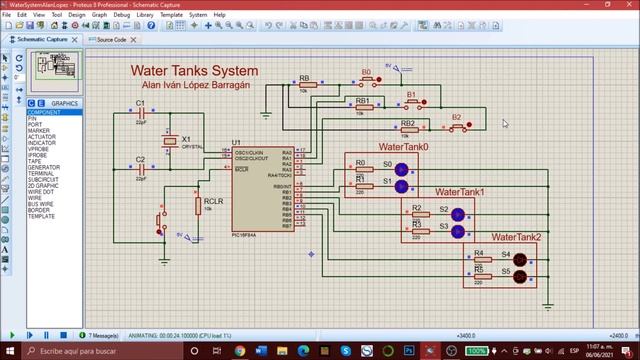Click the Step simulation button
640x360 pixels.
coord(29,335)
